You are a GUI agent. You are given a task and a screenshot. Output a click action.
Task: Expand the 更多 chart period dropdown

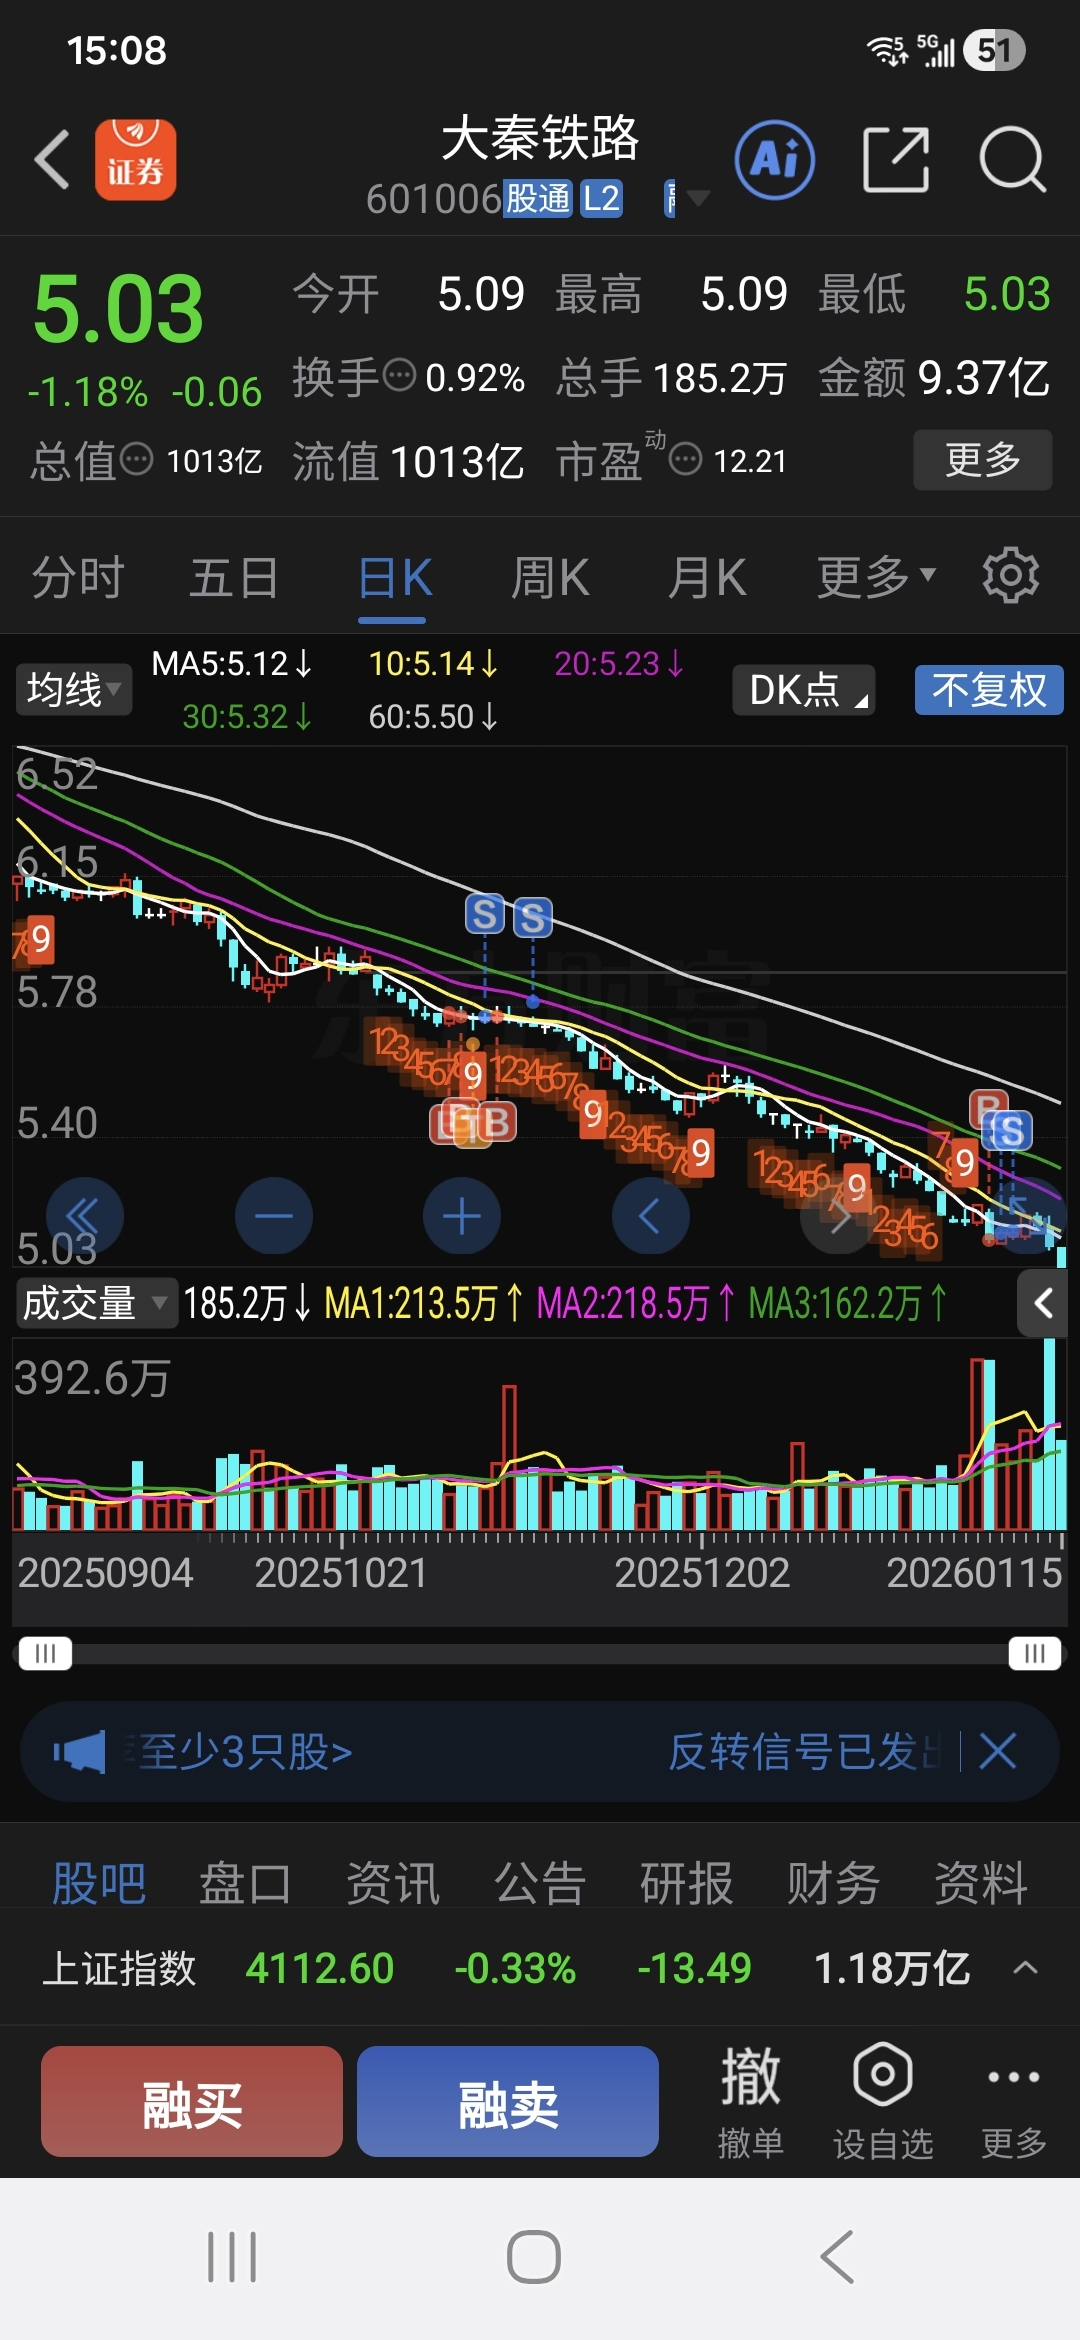pos(876,578)
